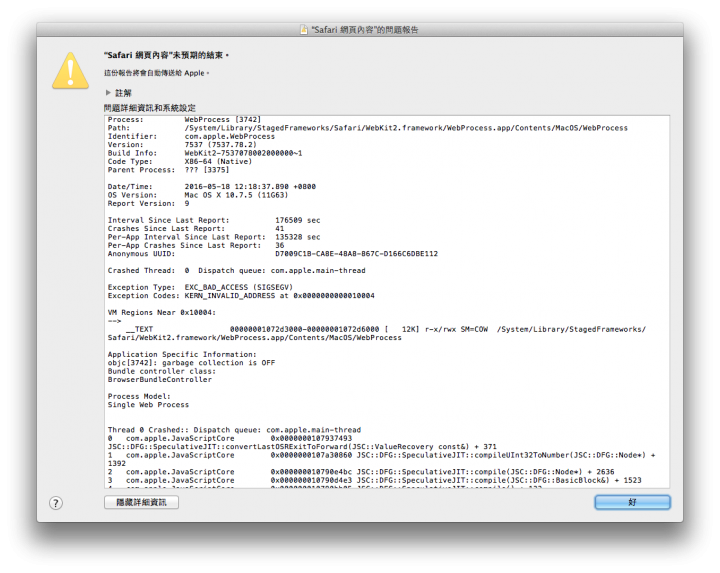Select the 'Code Type: X86-64 (Native)' line
This screenshot has width=720, height=573.
180,162
